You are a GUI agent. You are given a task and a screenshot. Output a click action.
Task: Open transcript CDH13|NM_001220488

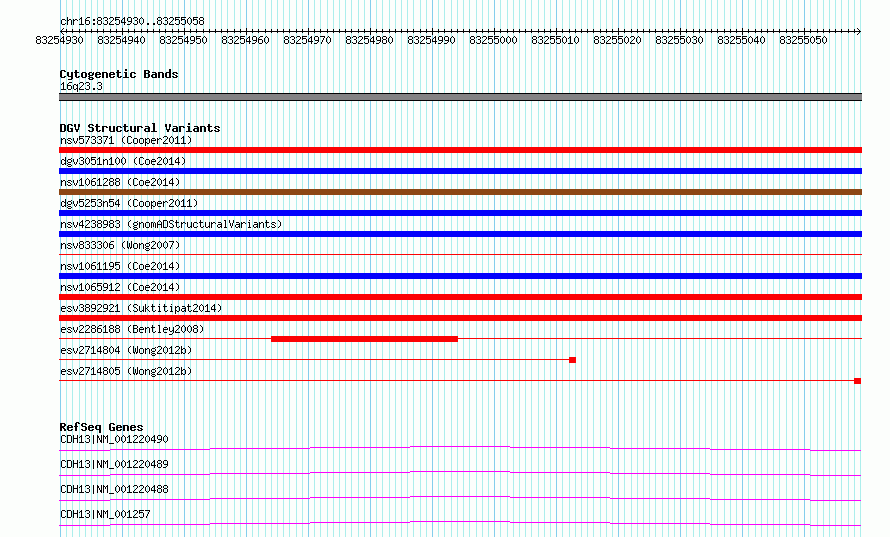(114, 489)
